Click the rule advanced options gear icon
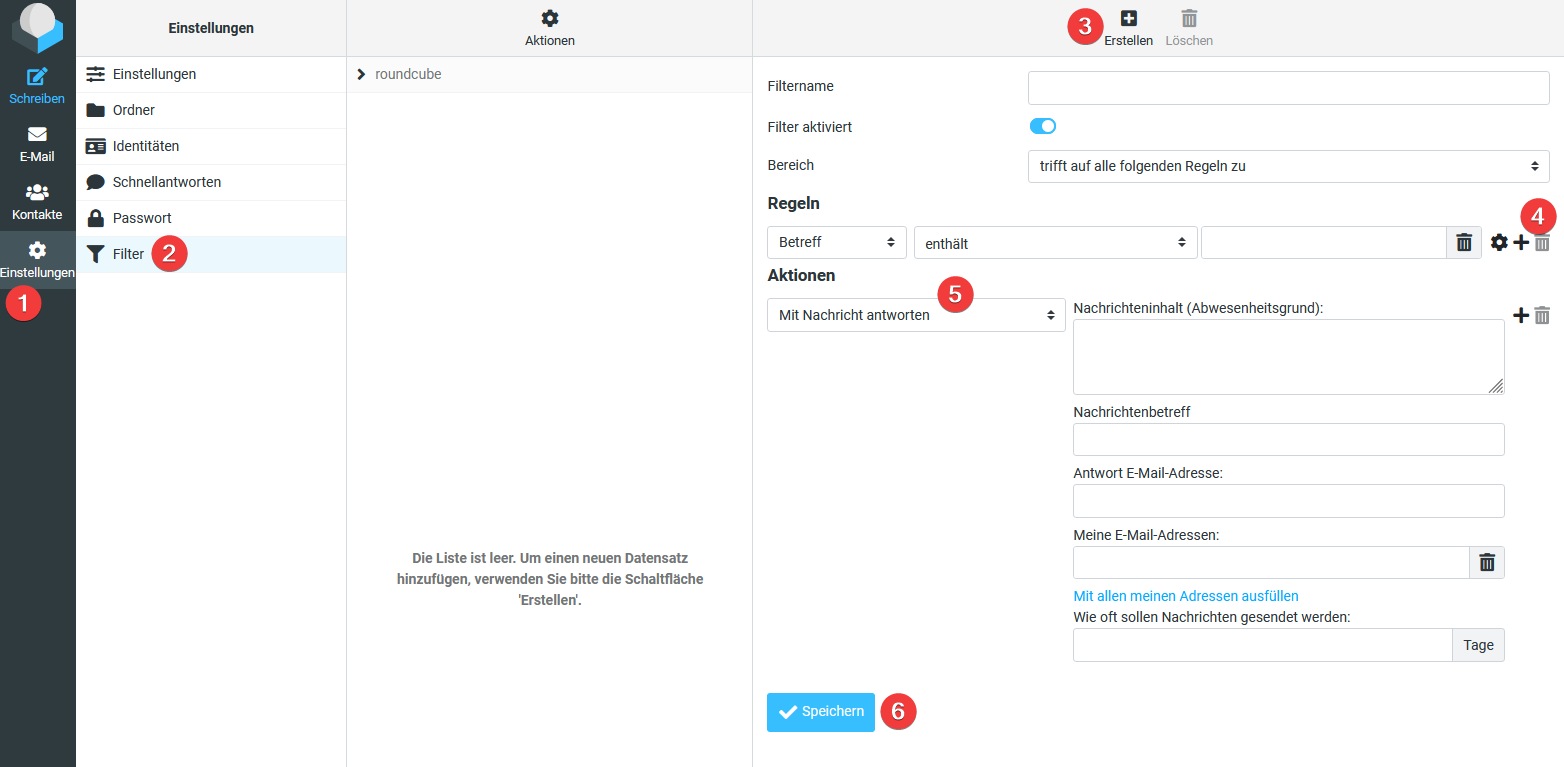The image size is (1564, 767). click(x=1498, y=242)
